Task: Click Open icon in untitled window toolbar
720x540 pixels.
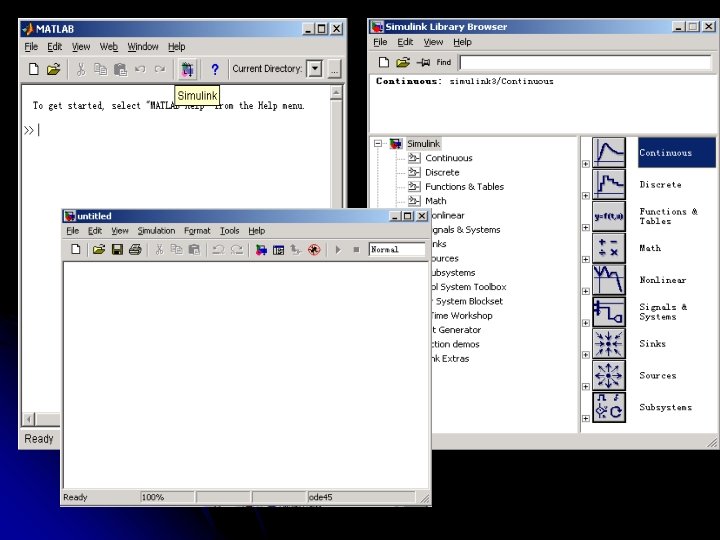Action: pos(99,249)
